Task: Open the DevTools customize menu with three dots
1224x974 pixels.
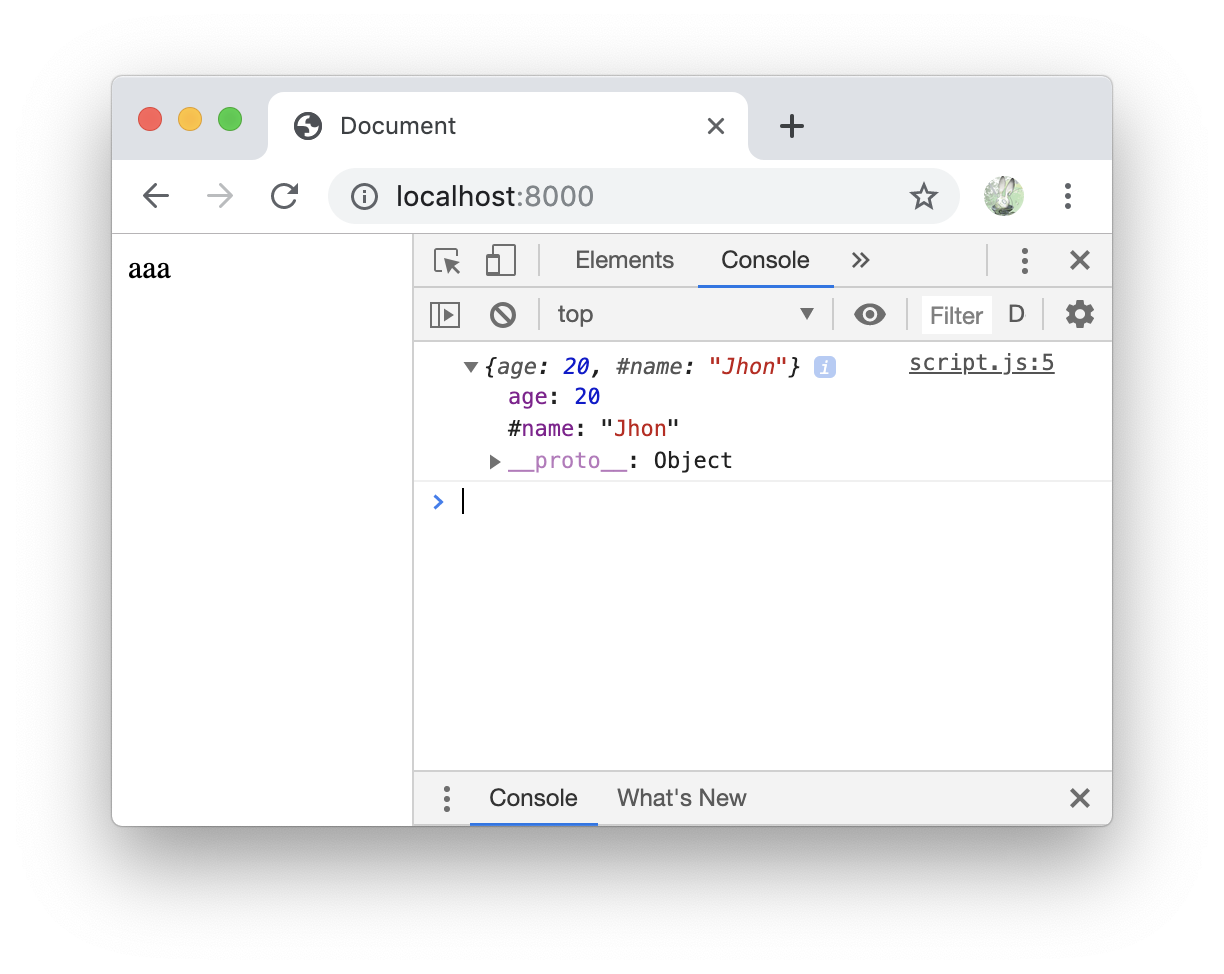Action: (x=1024, y=260)
